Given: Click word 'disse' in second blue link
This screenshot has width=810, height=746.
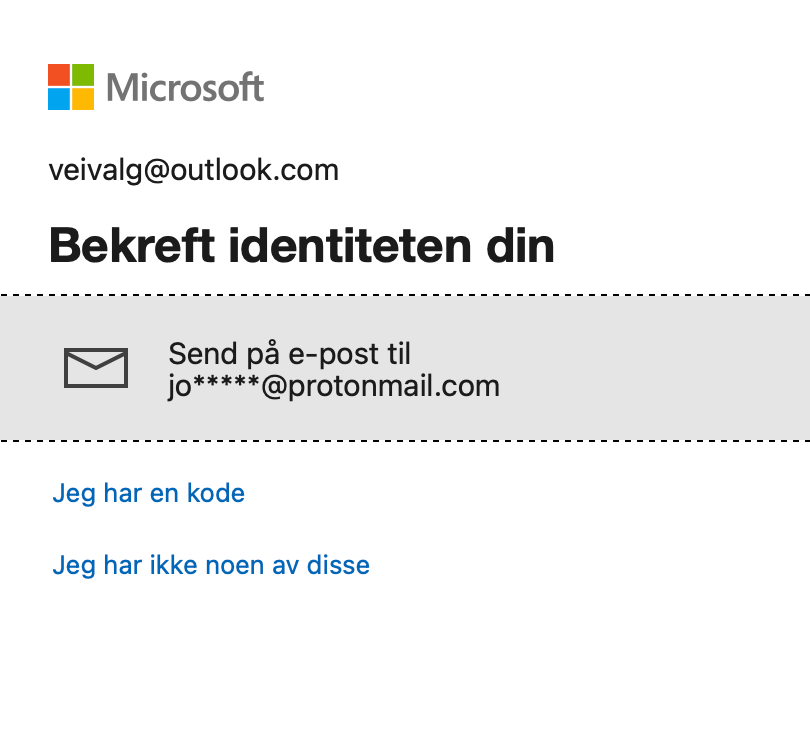Looking at the screenshot, I should point(340,565).
